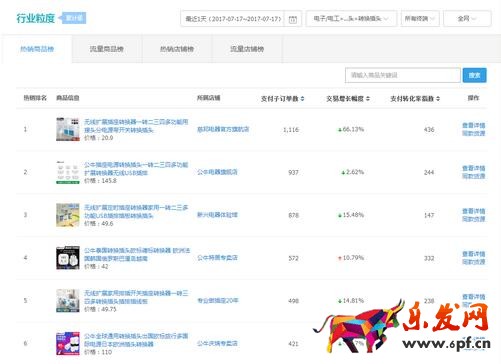Viewport: 501px width, 364px height.
Task: Open product title link priced 49.75
Action: click(x=136, y=297)
